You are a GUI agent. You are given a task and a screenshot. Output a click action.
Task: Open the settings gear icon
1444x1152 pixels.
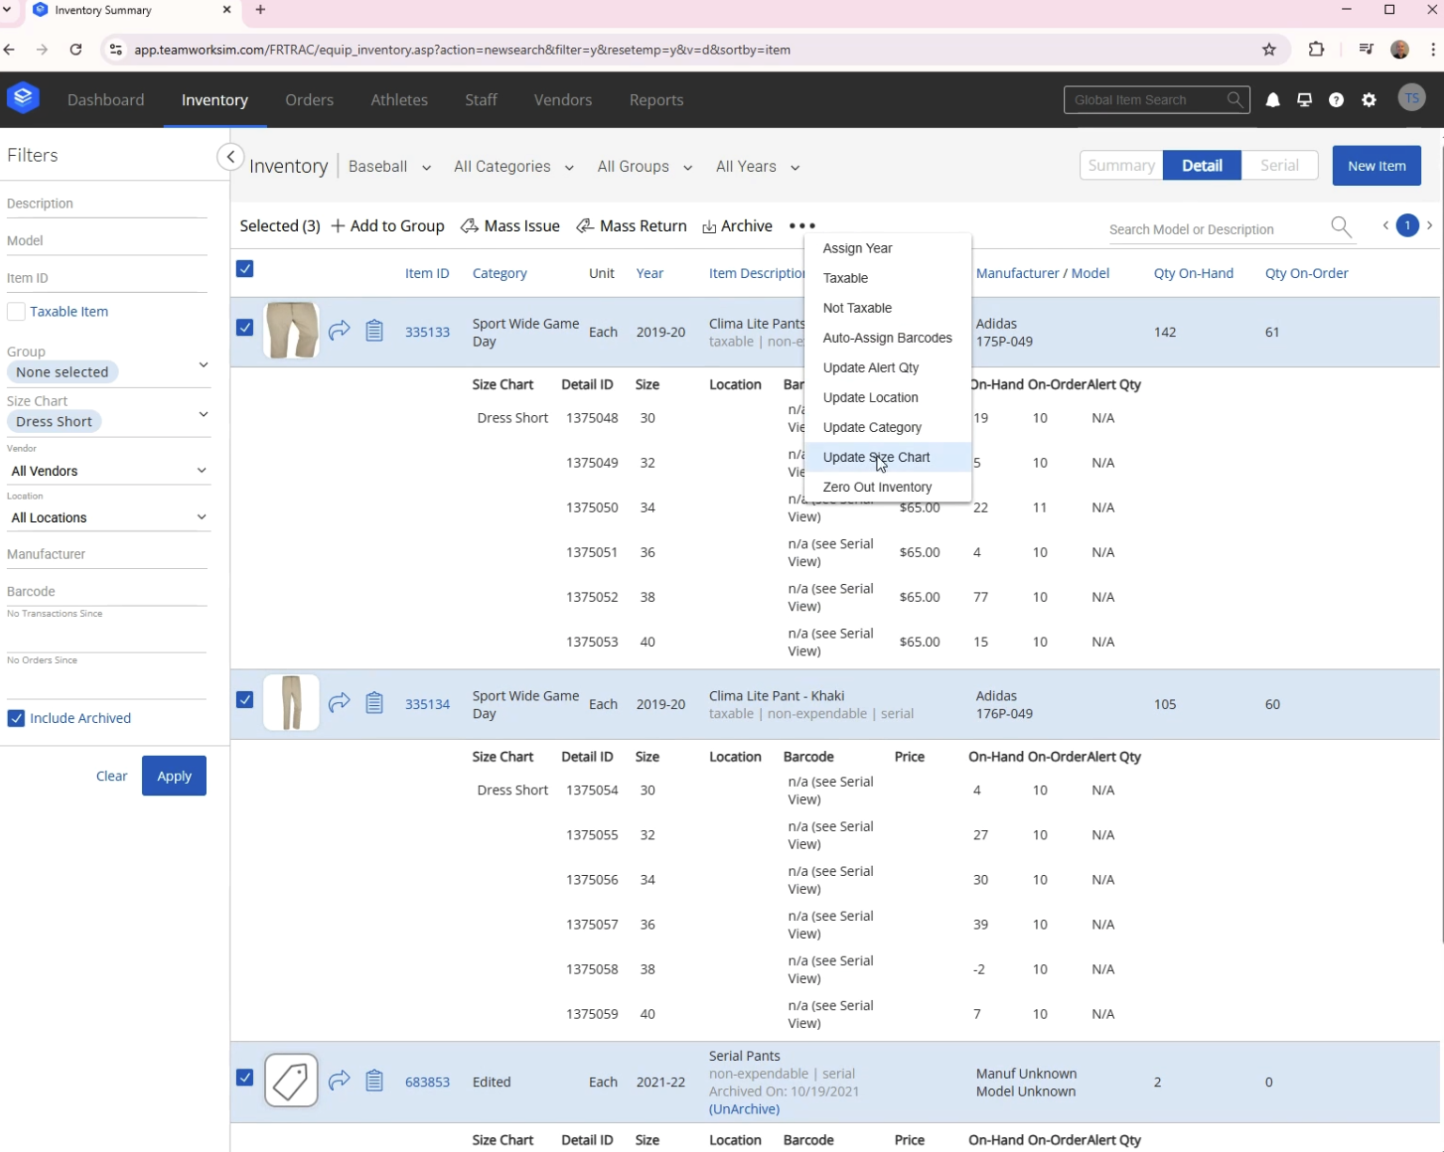point(1369,100)
